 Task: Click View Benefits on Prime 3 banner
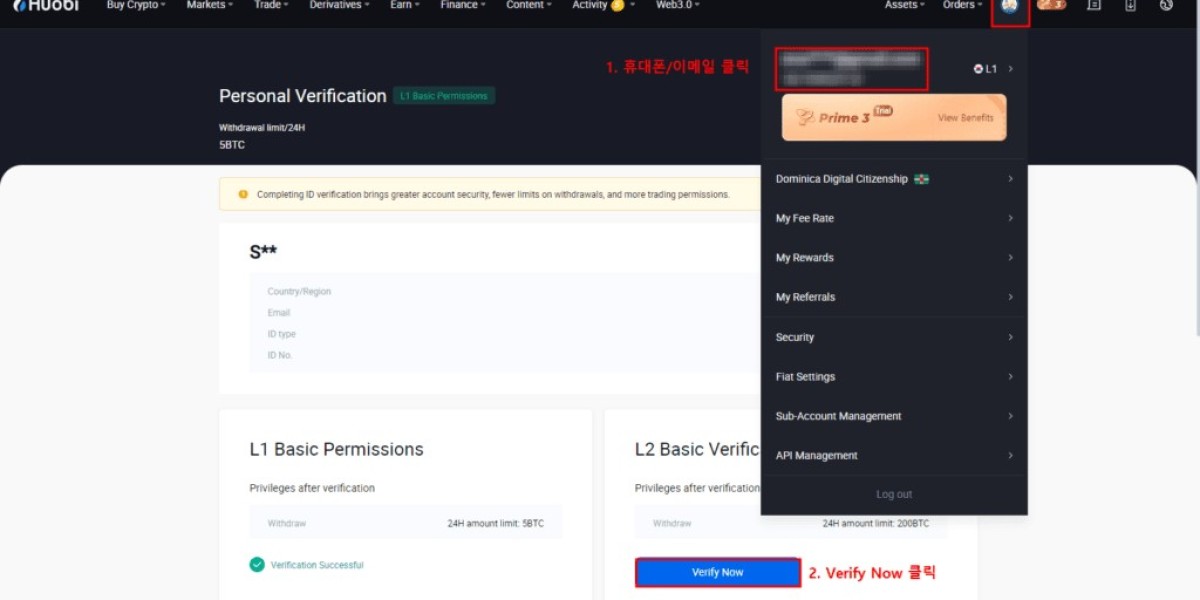click(x=966, y=118)
